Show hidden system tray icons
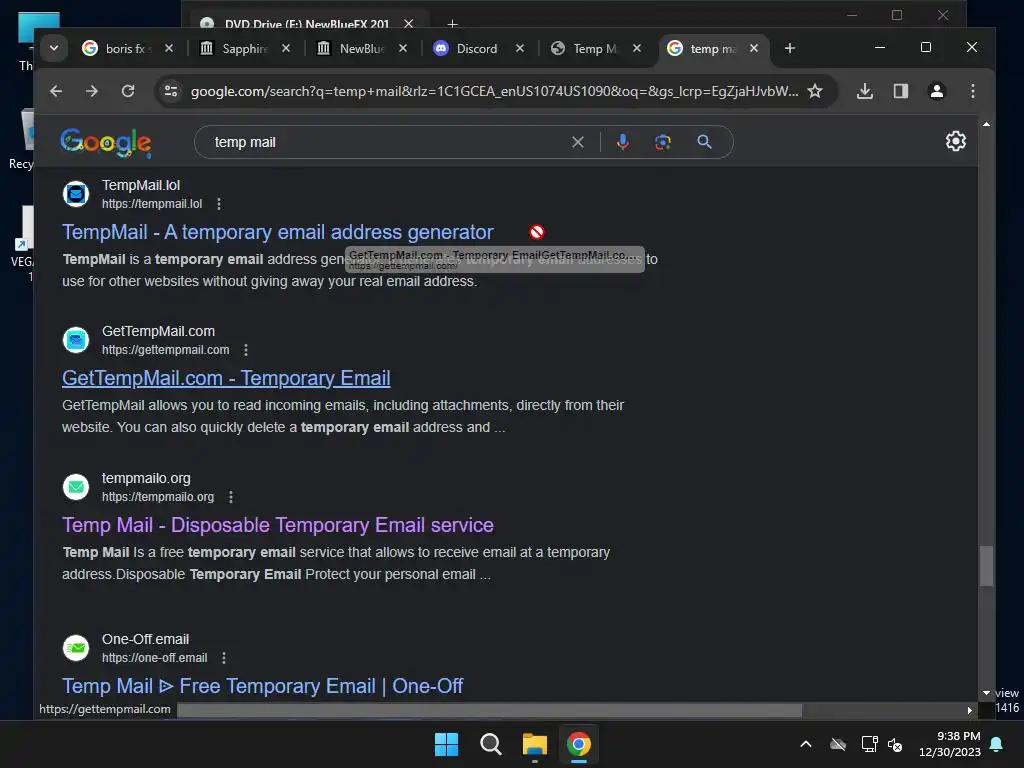Viewport: 1024px width, 768px height. tap(806, 744)
